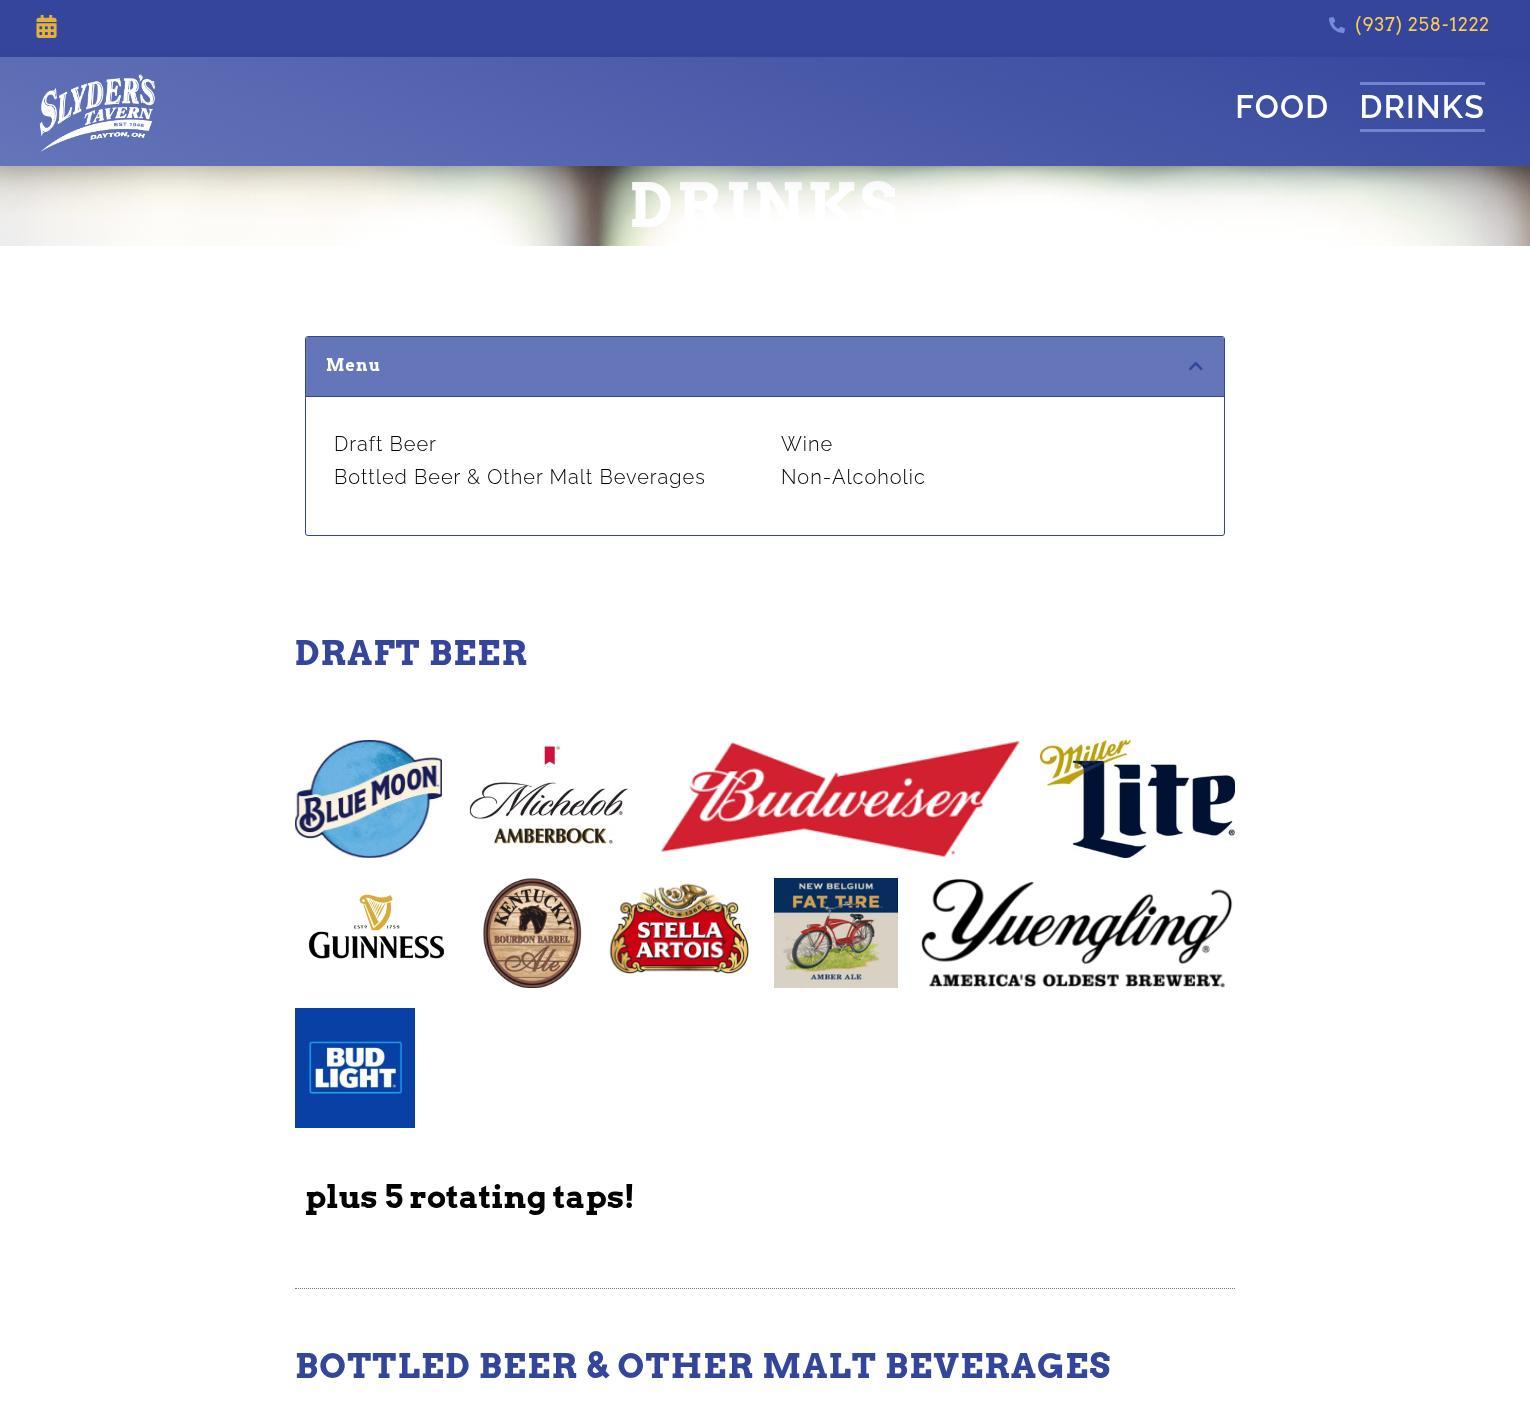
Task: Open the FOOD navigation item
Action: pyautogui.click(x=1282, y=107)
